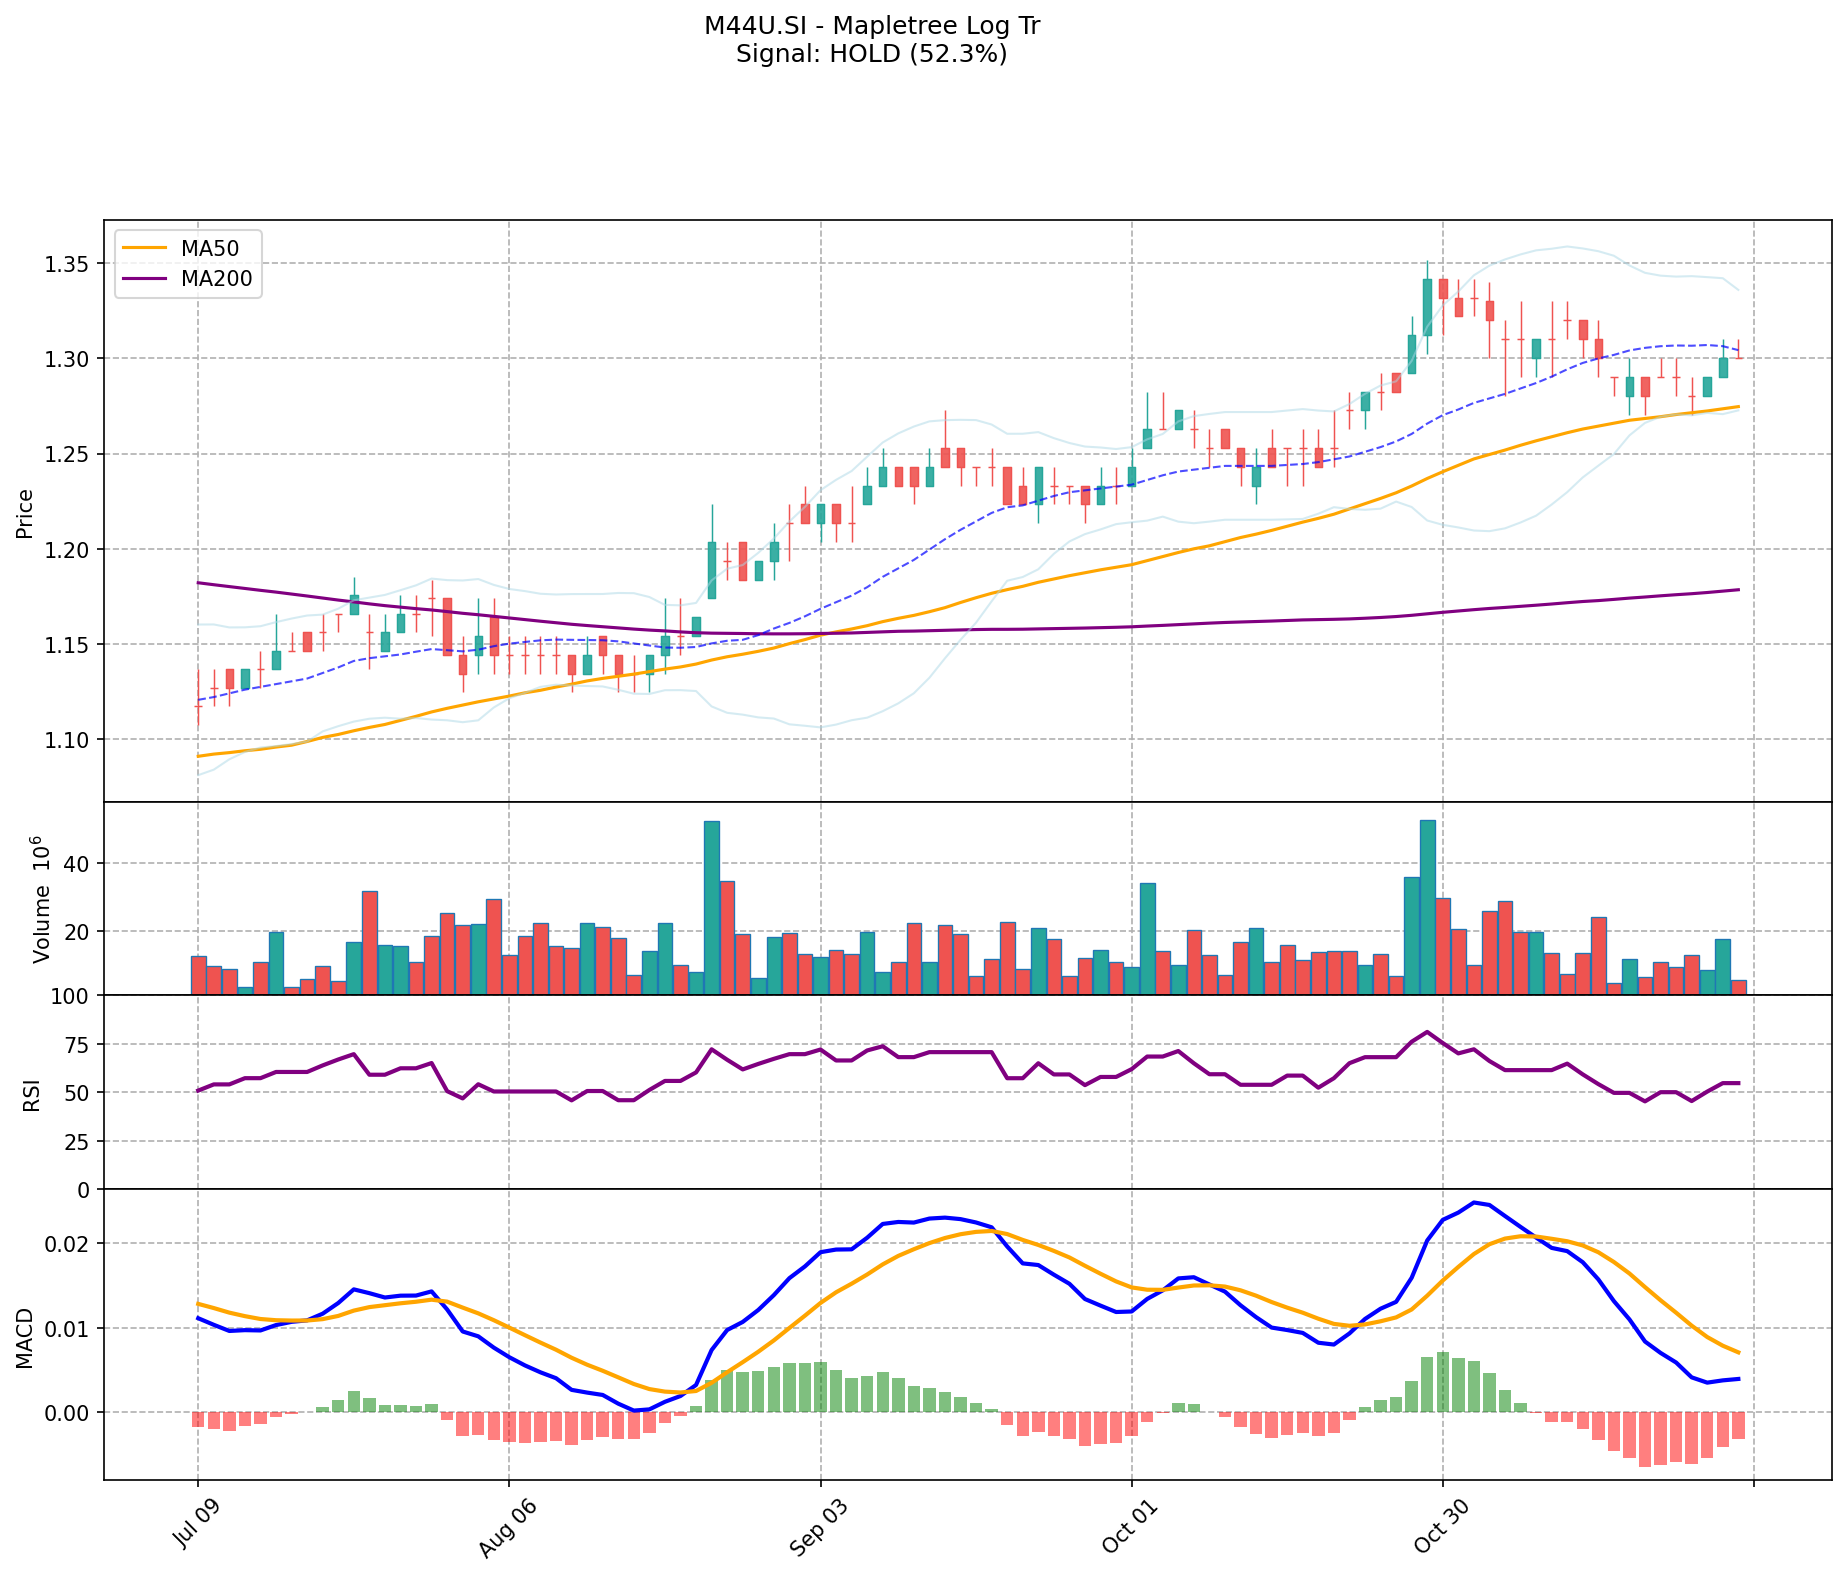Click the Signal: HOLD (52.3%) subtitle
Image resolution: width=1847 pixels, height=1576 pixels.
coord(871,54)
